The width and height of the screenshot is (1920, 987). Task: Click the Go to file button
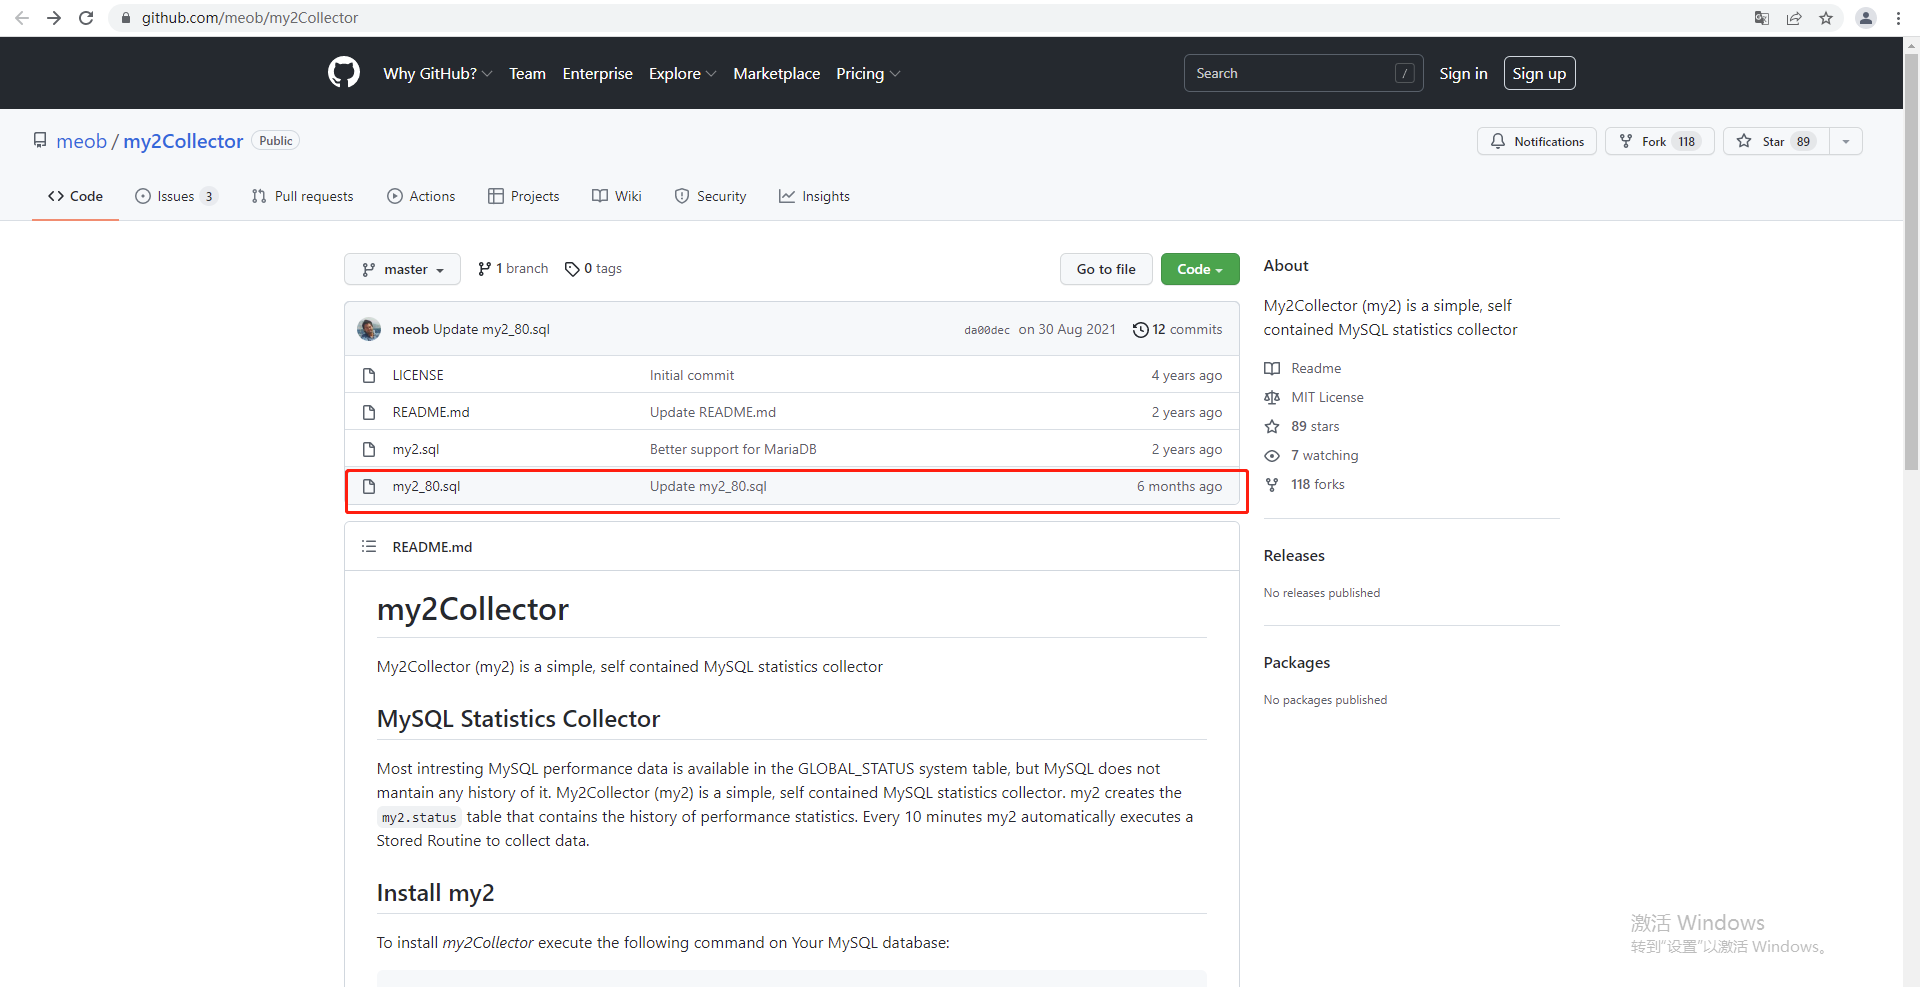[x=1106, y=269]
